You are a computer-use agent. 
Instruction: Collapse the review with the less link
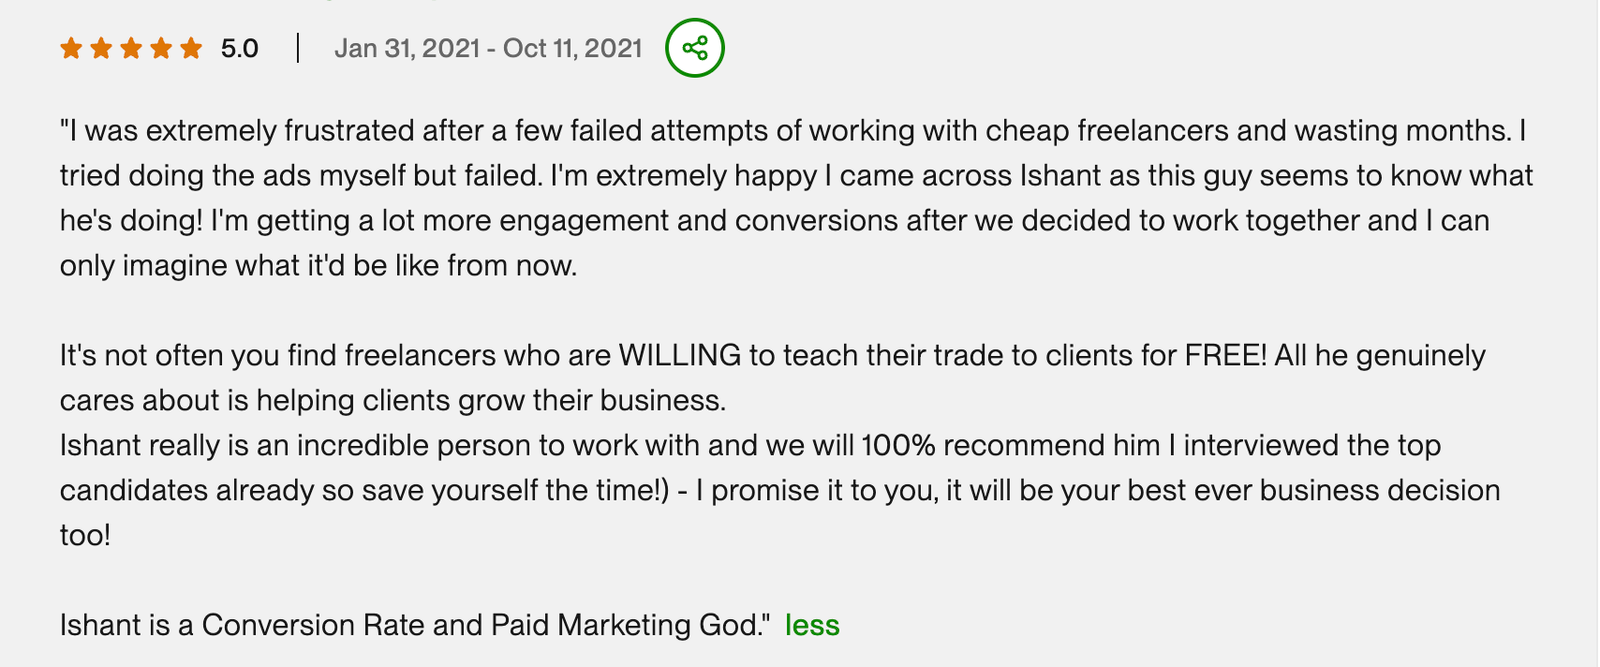tap(812, 625)
